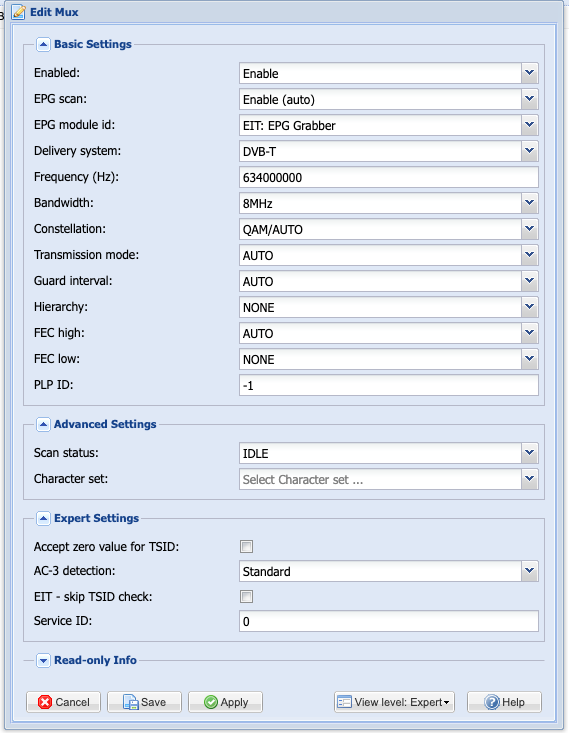
Task: Click the red Cancel icon
Action: (x=45, y=702)
